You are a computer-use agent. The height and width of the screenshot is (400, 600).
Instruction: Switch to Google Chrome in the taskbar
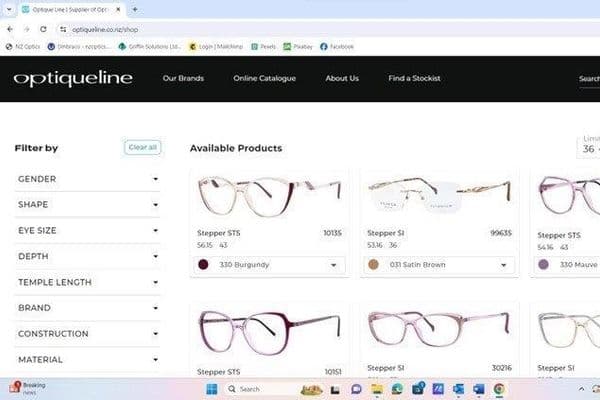pos(499,389)
